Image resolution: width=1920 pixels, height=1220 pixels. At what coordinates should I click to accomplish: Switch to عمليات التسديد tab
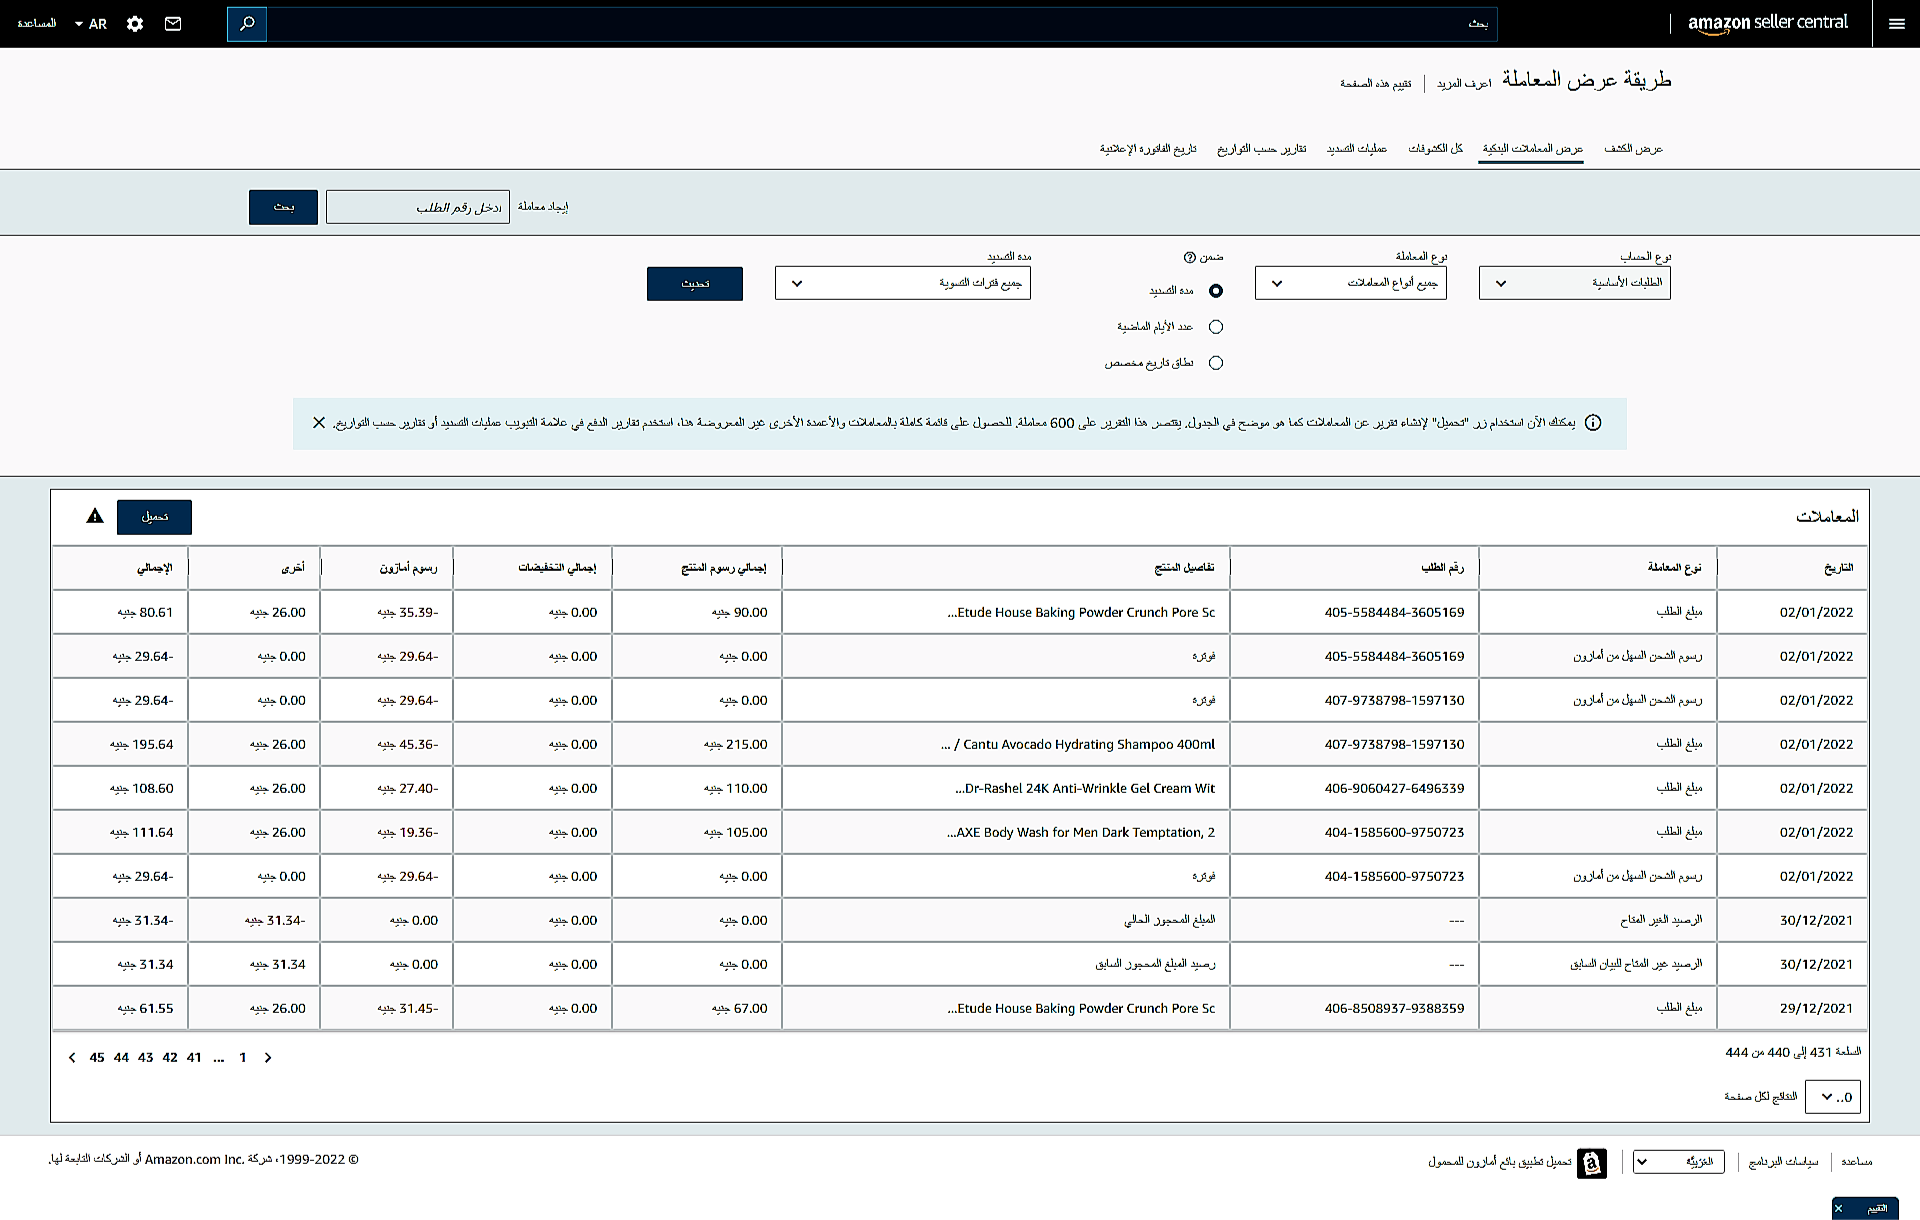pyautogui.click(x=1356, y=149)
